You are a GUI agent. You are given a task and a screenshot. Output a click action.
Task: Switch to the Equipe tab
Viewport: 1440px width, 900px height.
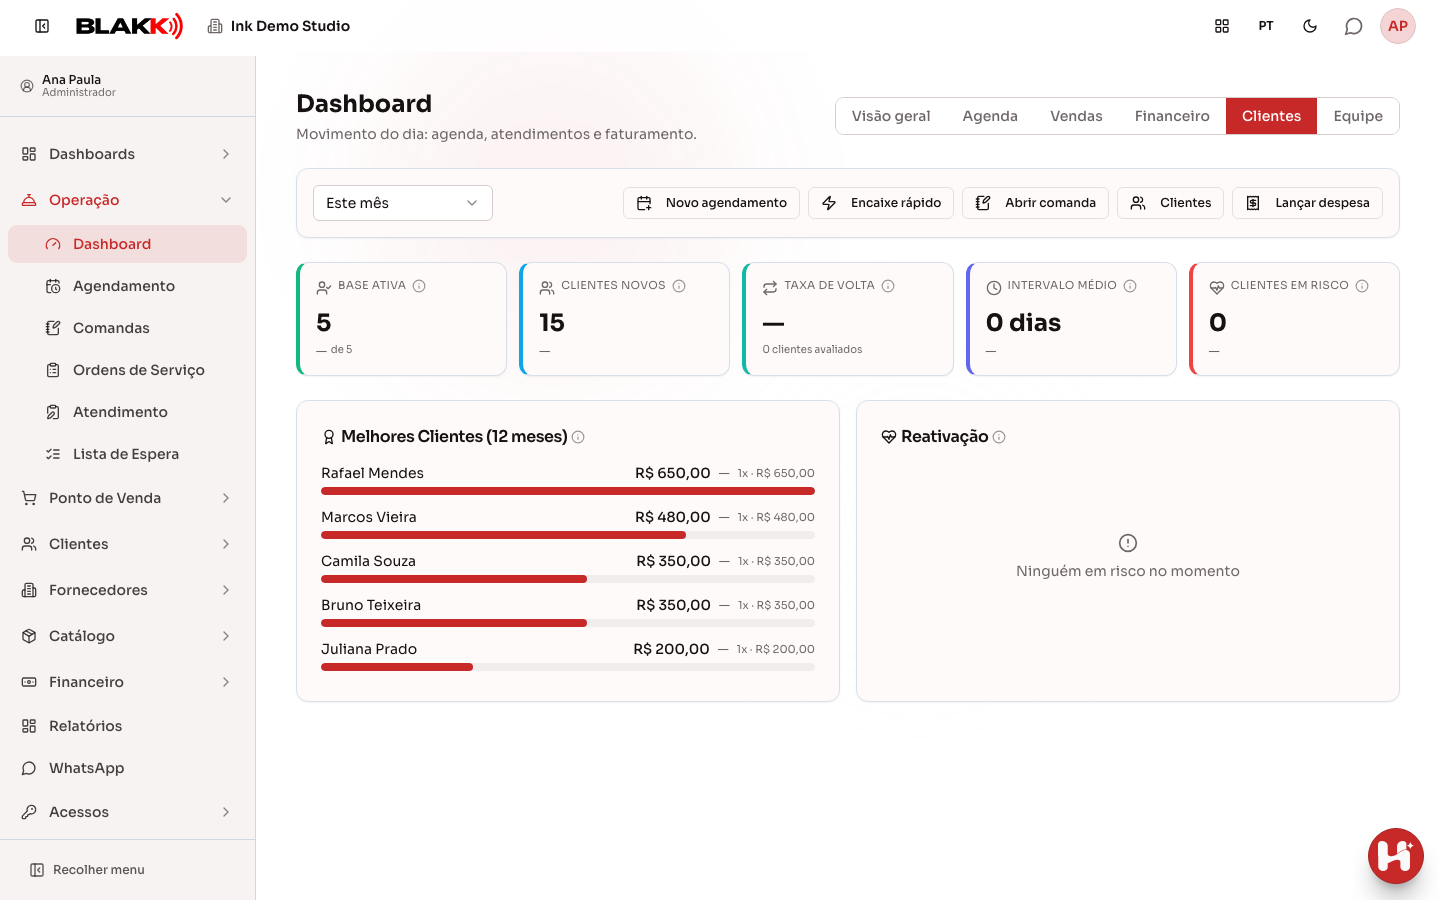click(x=1358, y=116)
